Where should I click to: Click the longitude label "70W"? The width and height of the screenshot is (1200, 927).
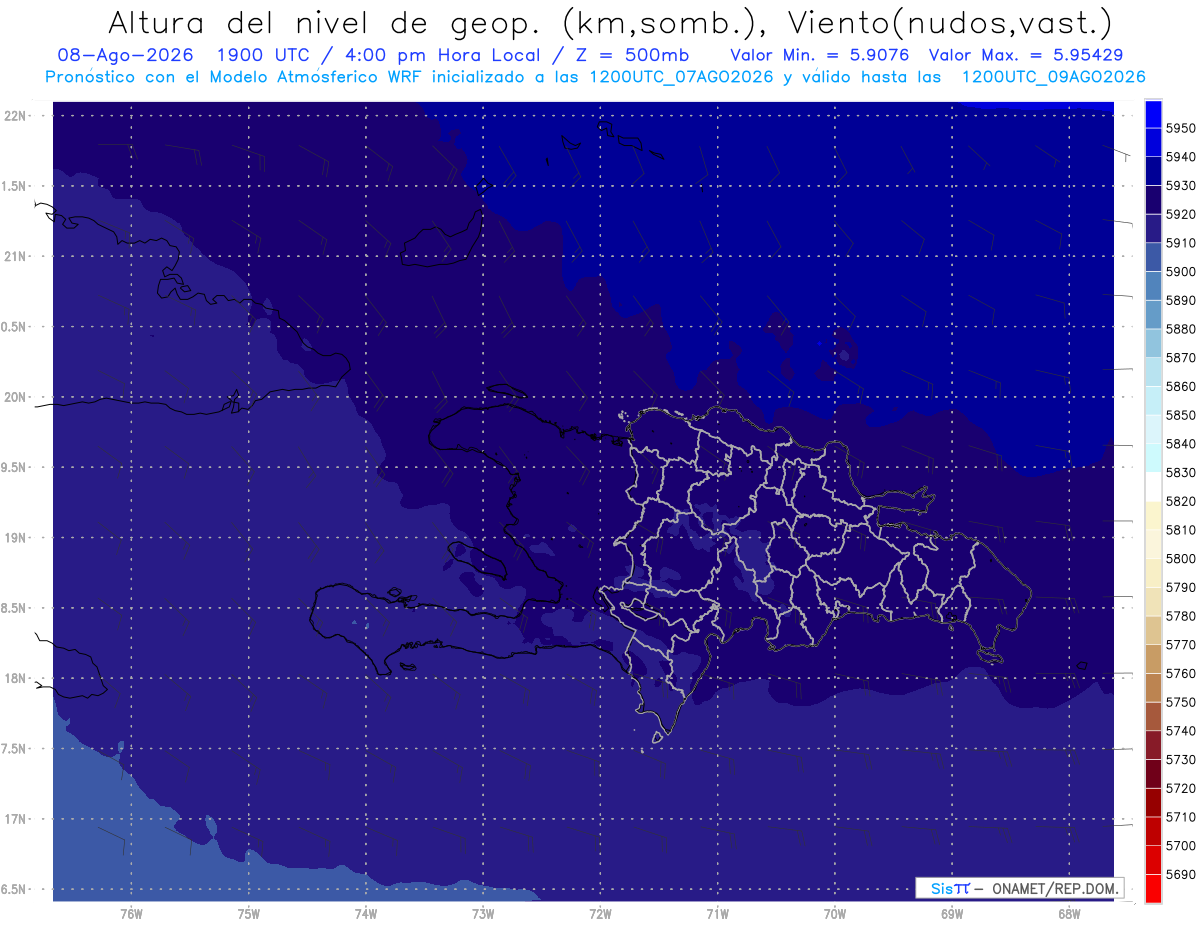pos(835,914)
